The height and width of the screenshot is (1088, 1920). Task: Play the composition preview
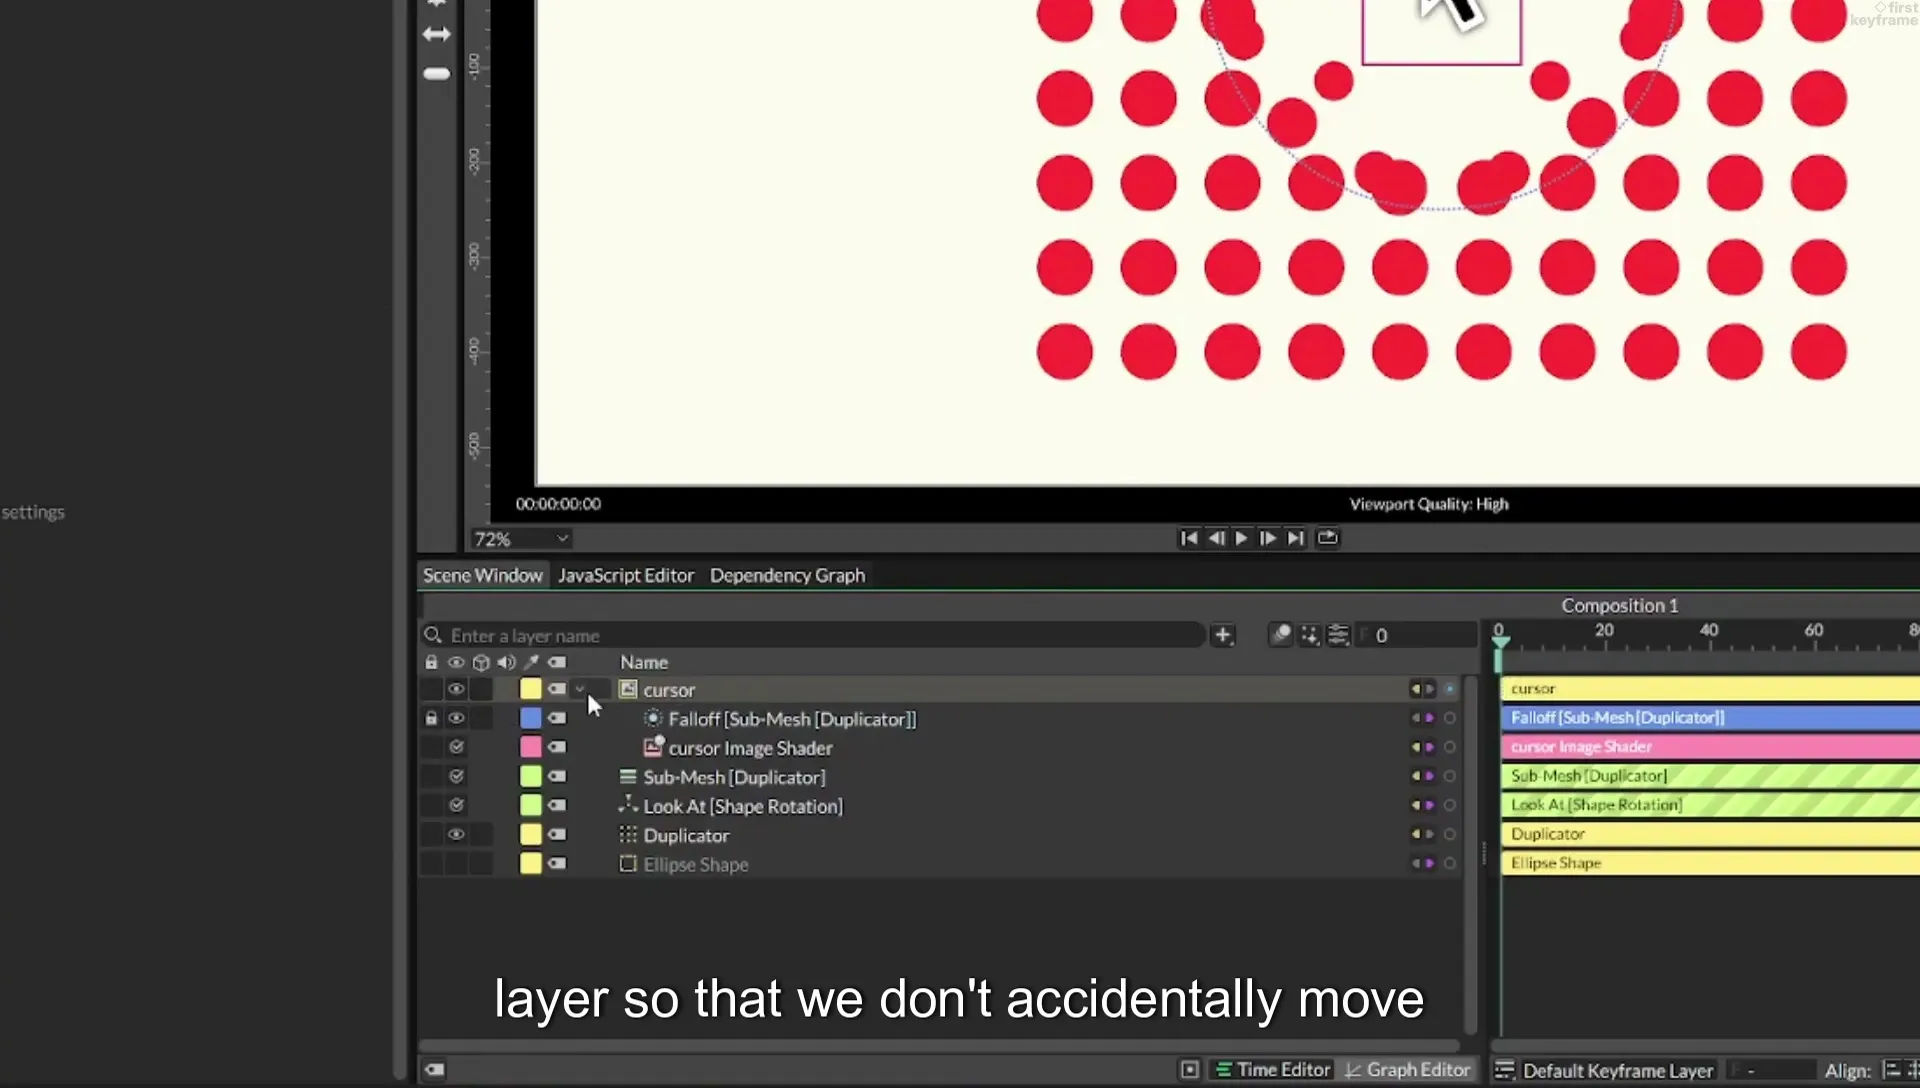pos(1241,538)
